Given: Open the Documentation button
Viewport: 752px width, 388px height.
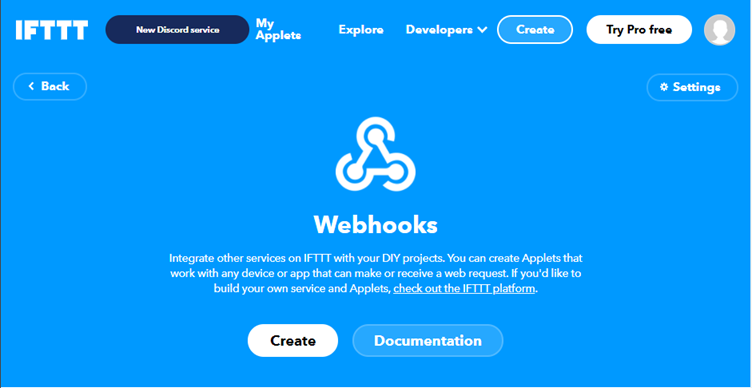Looking at the screenshot, I should (x=427, y=341).
